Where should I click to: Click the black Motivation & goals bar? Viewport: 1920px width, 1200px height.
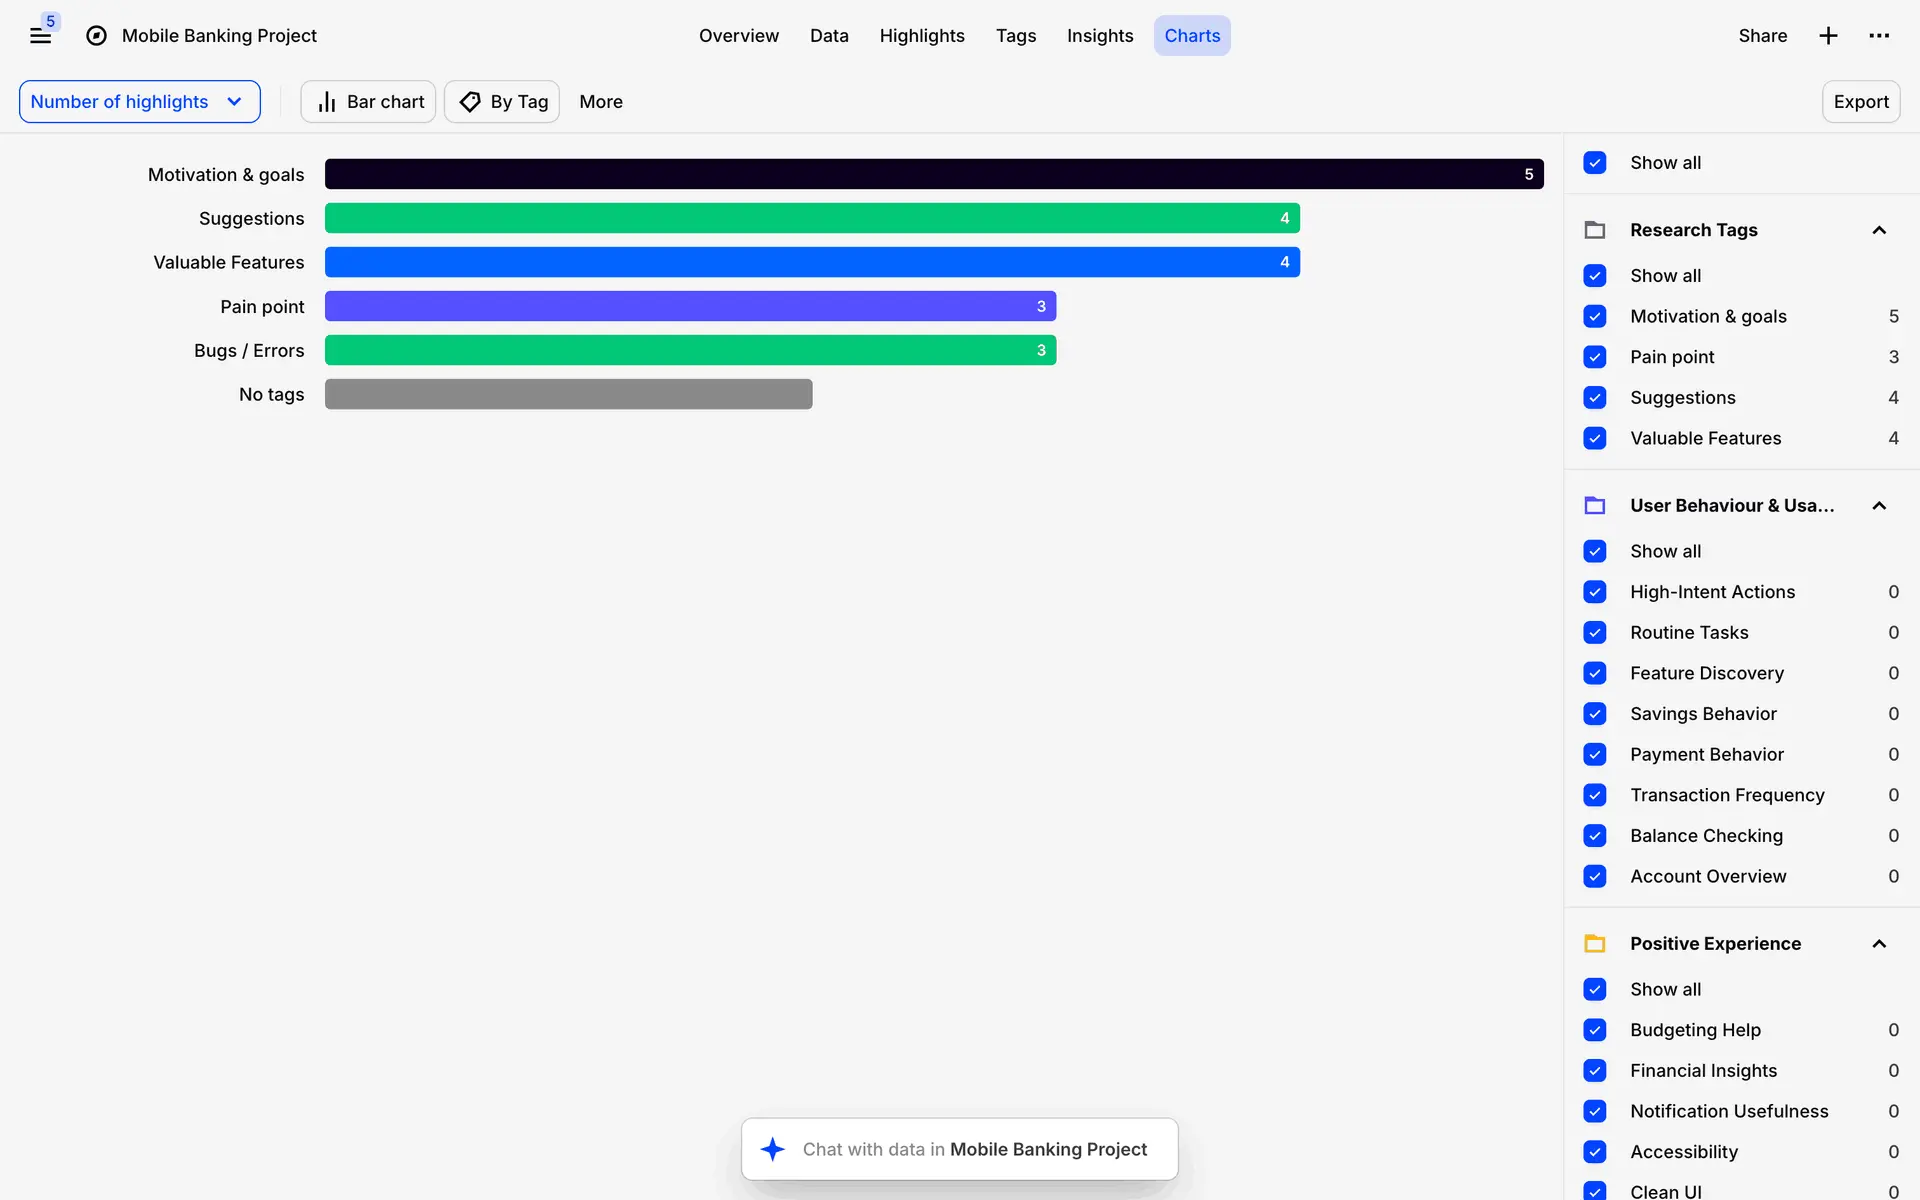click(x=933, y=174)
